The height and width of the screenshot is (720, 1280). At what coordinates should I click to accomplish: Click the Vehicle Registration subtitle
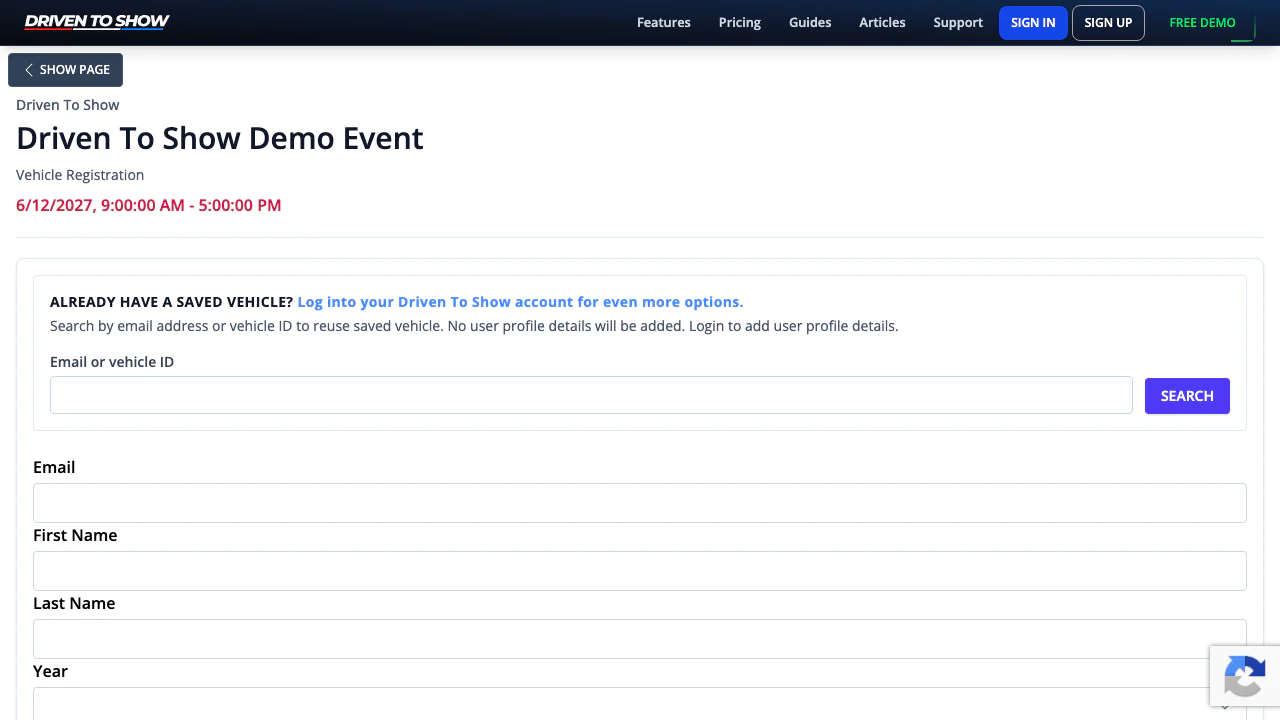(x=80, y=175)
